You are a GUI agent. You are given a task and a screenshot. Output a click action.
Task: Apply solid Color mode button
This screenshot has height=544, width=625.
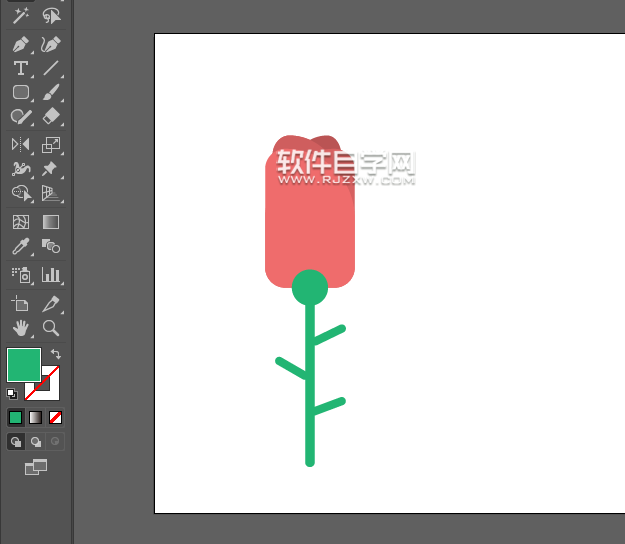tap(16, 418)
